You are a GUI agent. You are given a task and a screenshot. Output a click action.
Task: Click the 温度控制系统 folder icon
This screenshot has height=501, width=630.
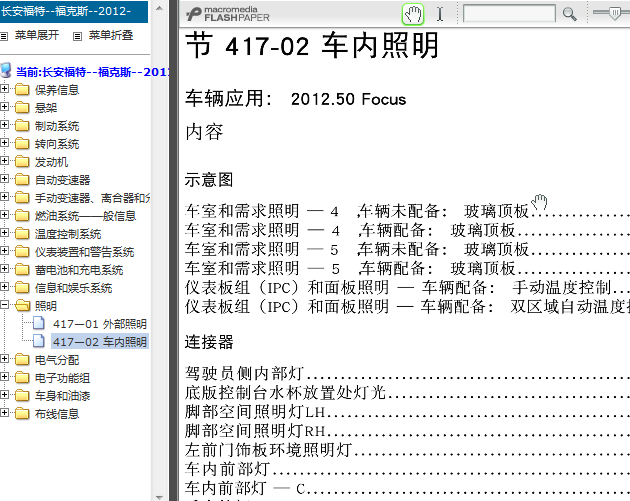point(22,233)
